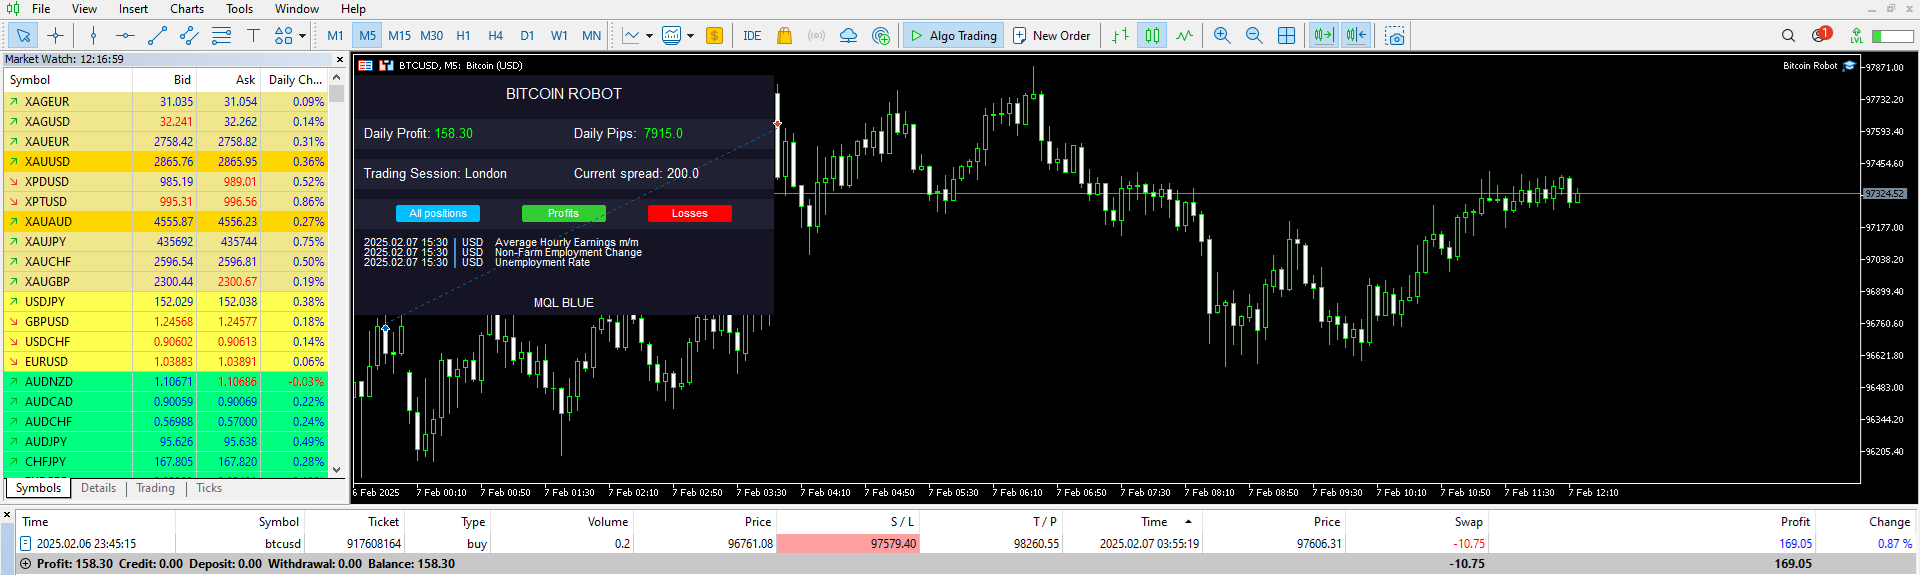This screenshot has height=575, width=1920.
Task: Switch to Trading tab in Market Watch
Action: coord(155,488)
